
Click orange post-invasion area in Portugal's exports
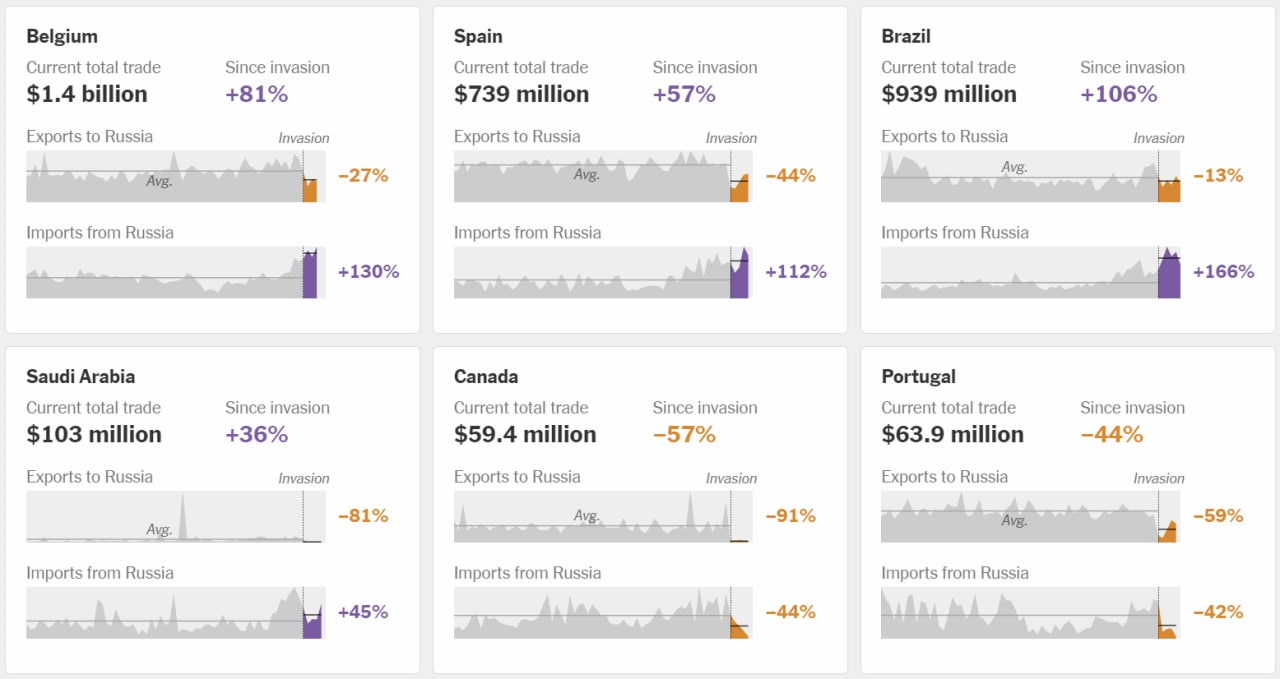click(x=1168, y=534)
